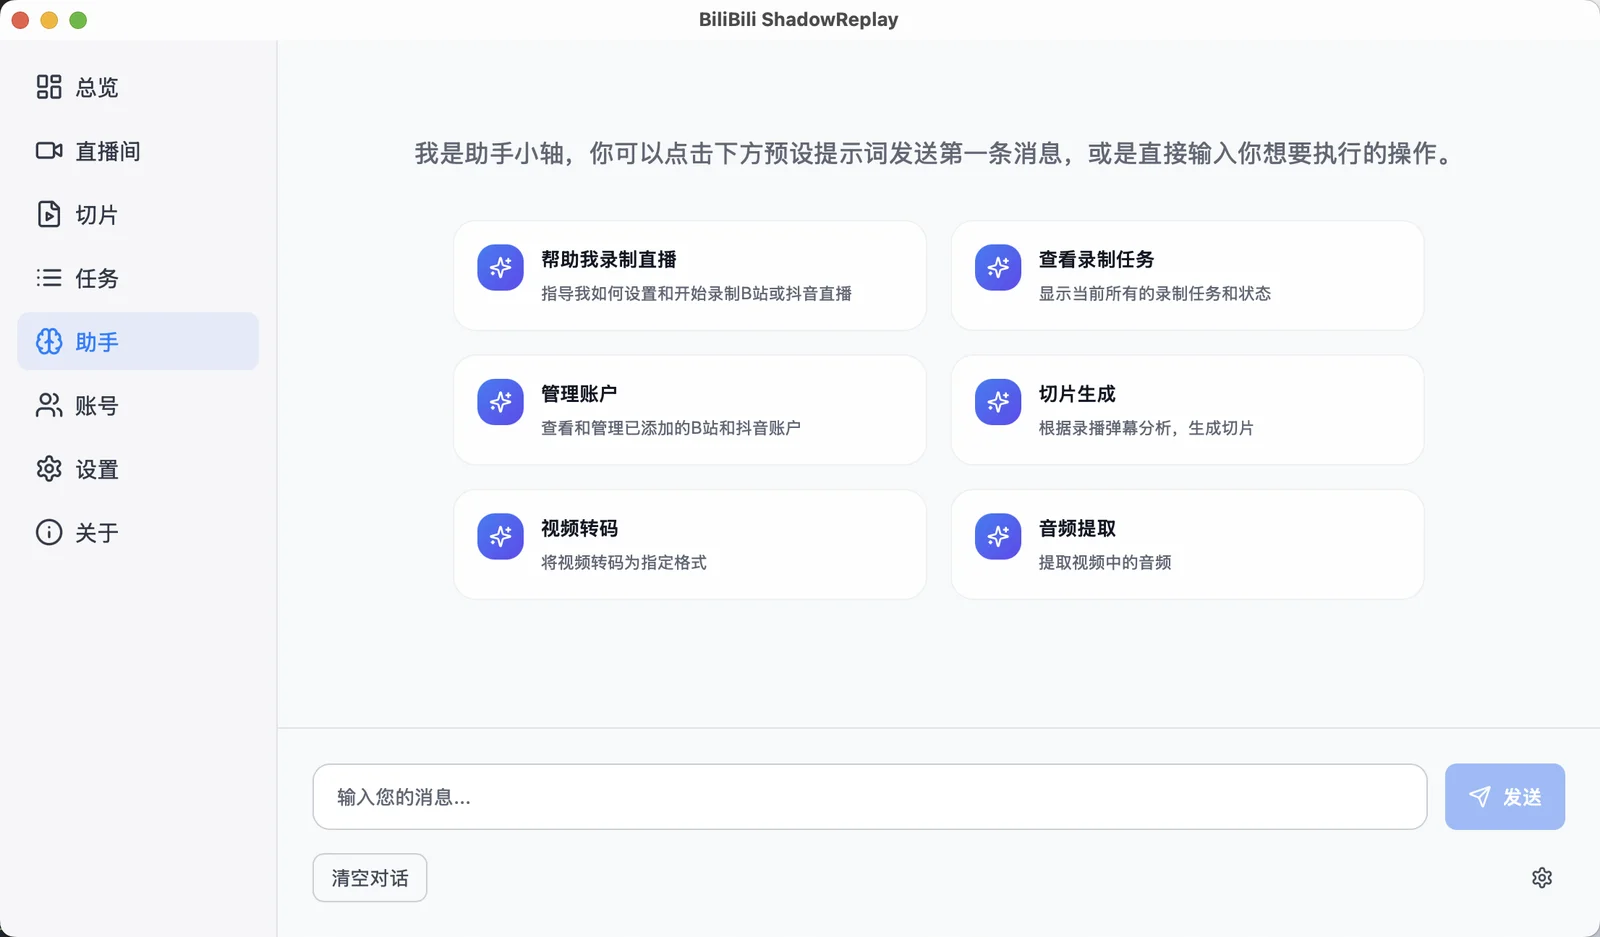Image resolution: width=1600 pixels, height=937 pixels.
Task: Open the 任务 list icon
Action: click(49, 278)
